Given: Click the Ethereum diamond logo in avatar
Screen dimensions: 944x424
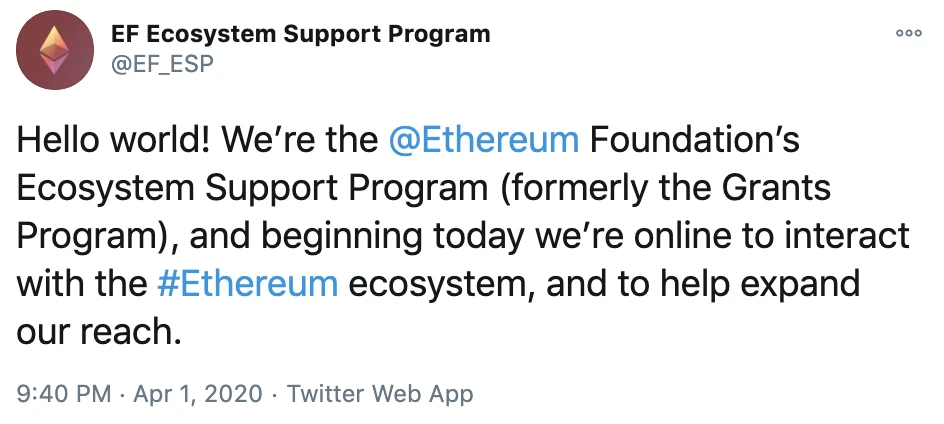Looking at the screenshot, I should pyautogui.click(x=55, y=50).
